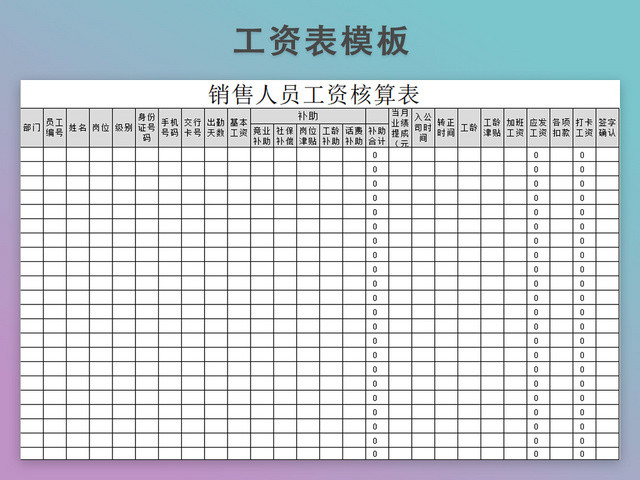
Task: Select the 话费补助 sub-header cell
Action: (354, 136)
